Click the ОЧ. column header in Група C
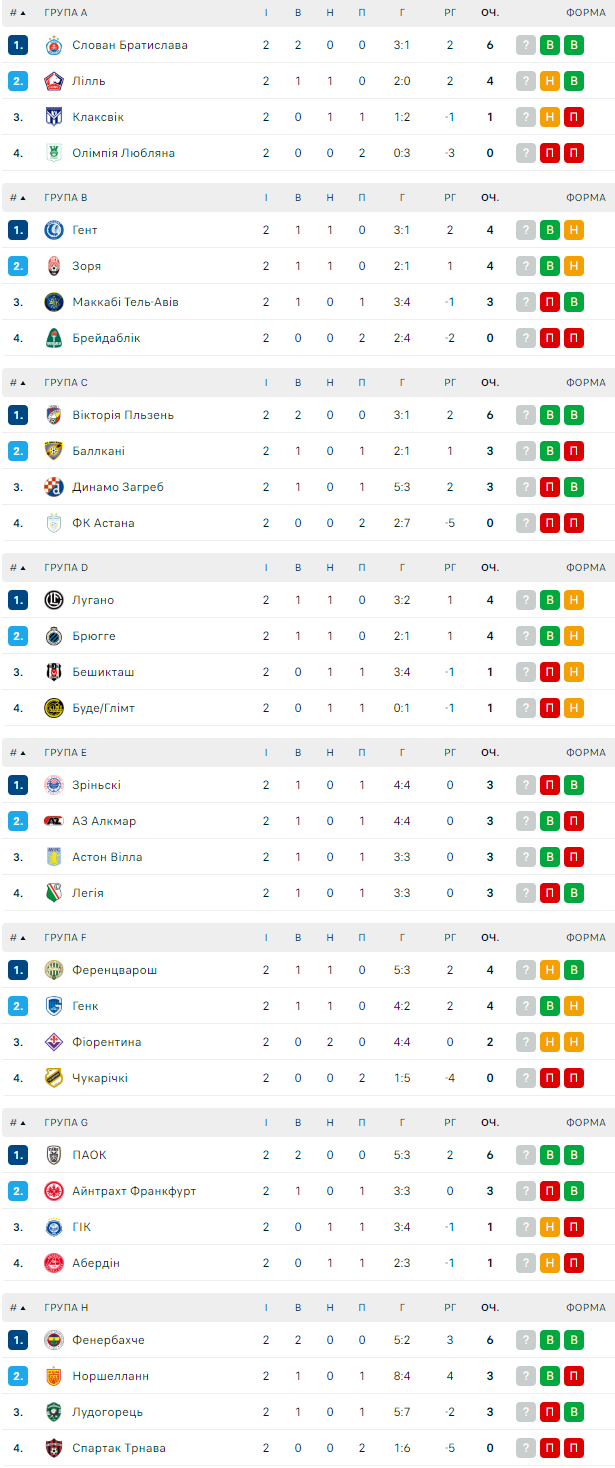Viewport: 615px width, 1468px height. (489, 382)
